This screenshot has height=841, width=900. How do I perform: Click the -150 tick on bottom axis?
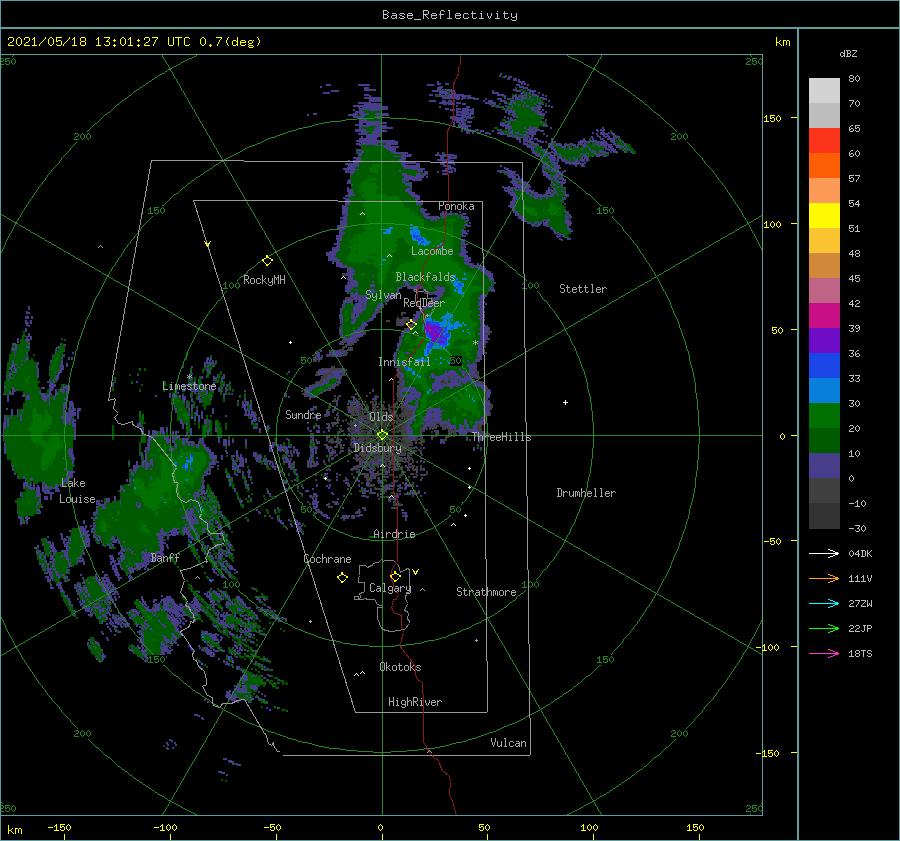point(59,828)
